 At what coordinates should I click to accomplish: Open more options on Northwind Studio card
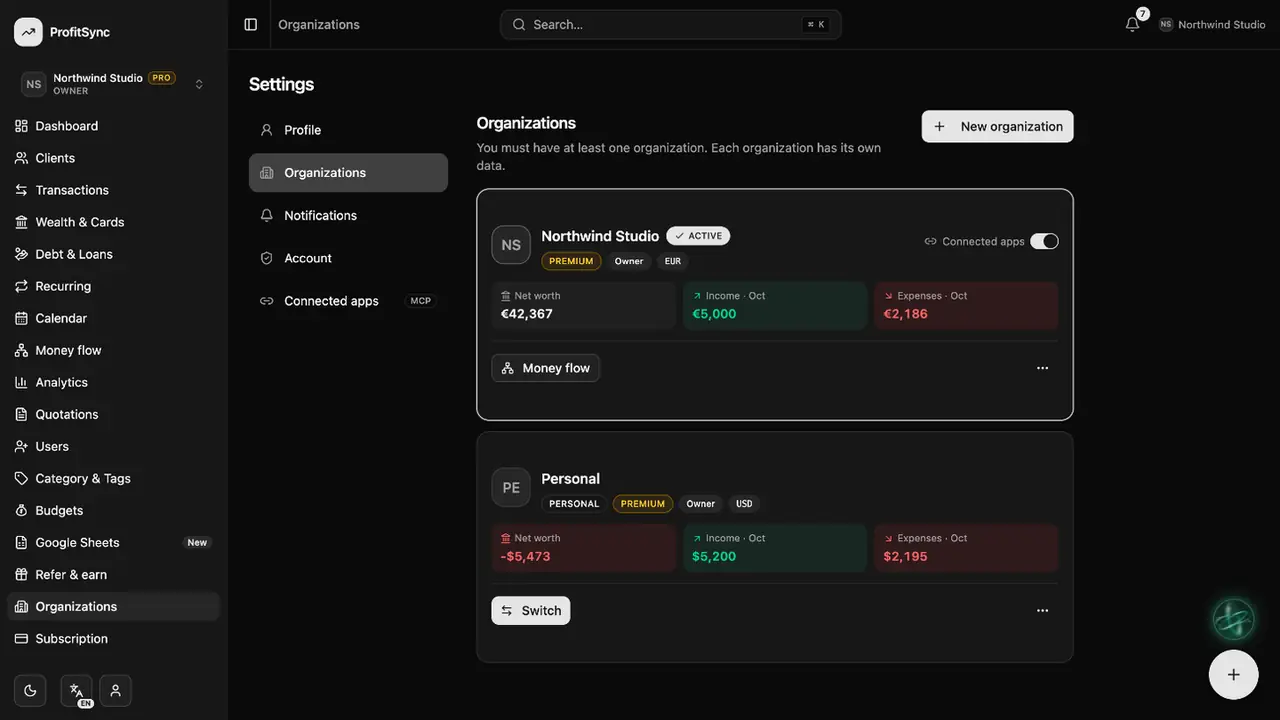click(1042, 368)
